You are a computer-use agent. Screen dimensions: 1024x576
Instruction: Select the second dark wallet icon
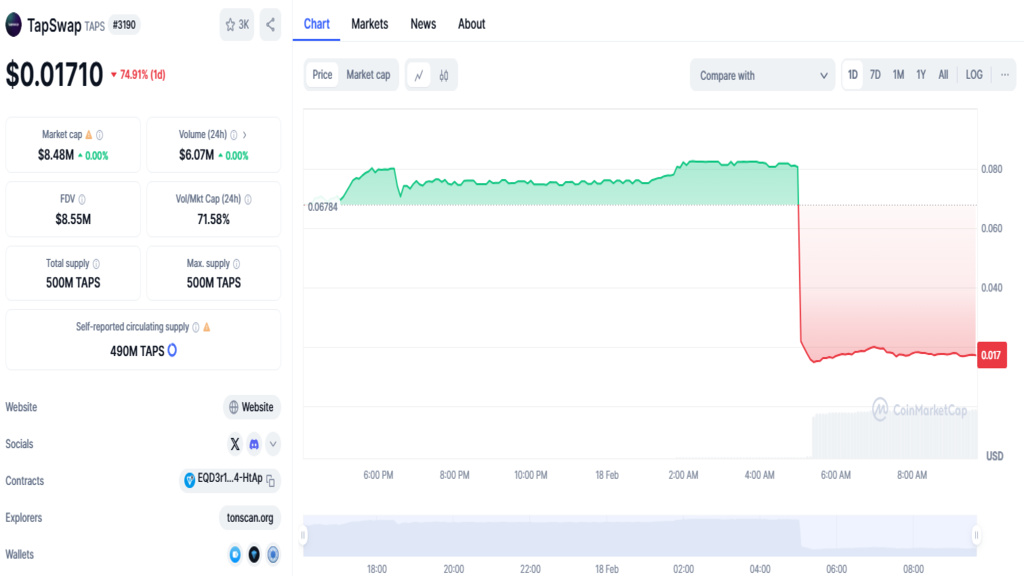coord(254,554)
